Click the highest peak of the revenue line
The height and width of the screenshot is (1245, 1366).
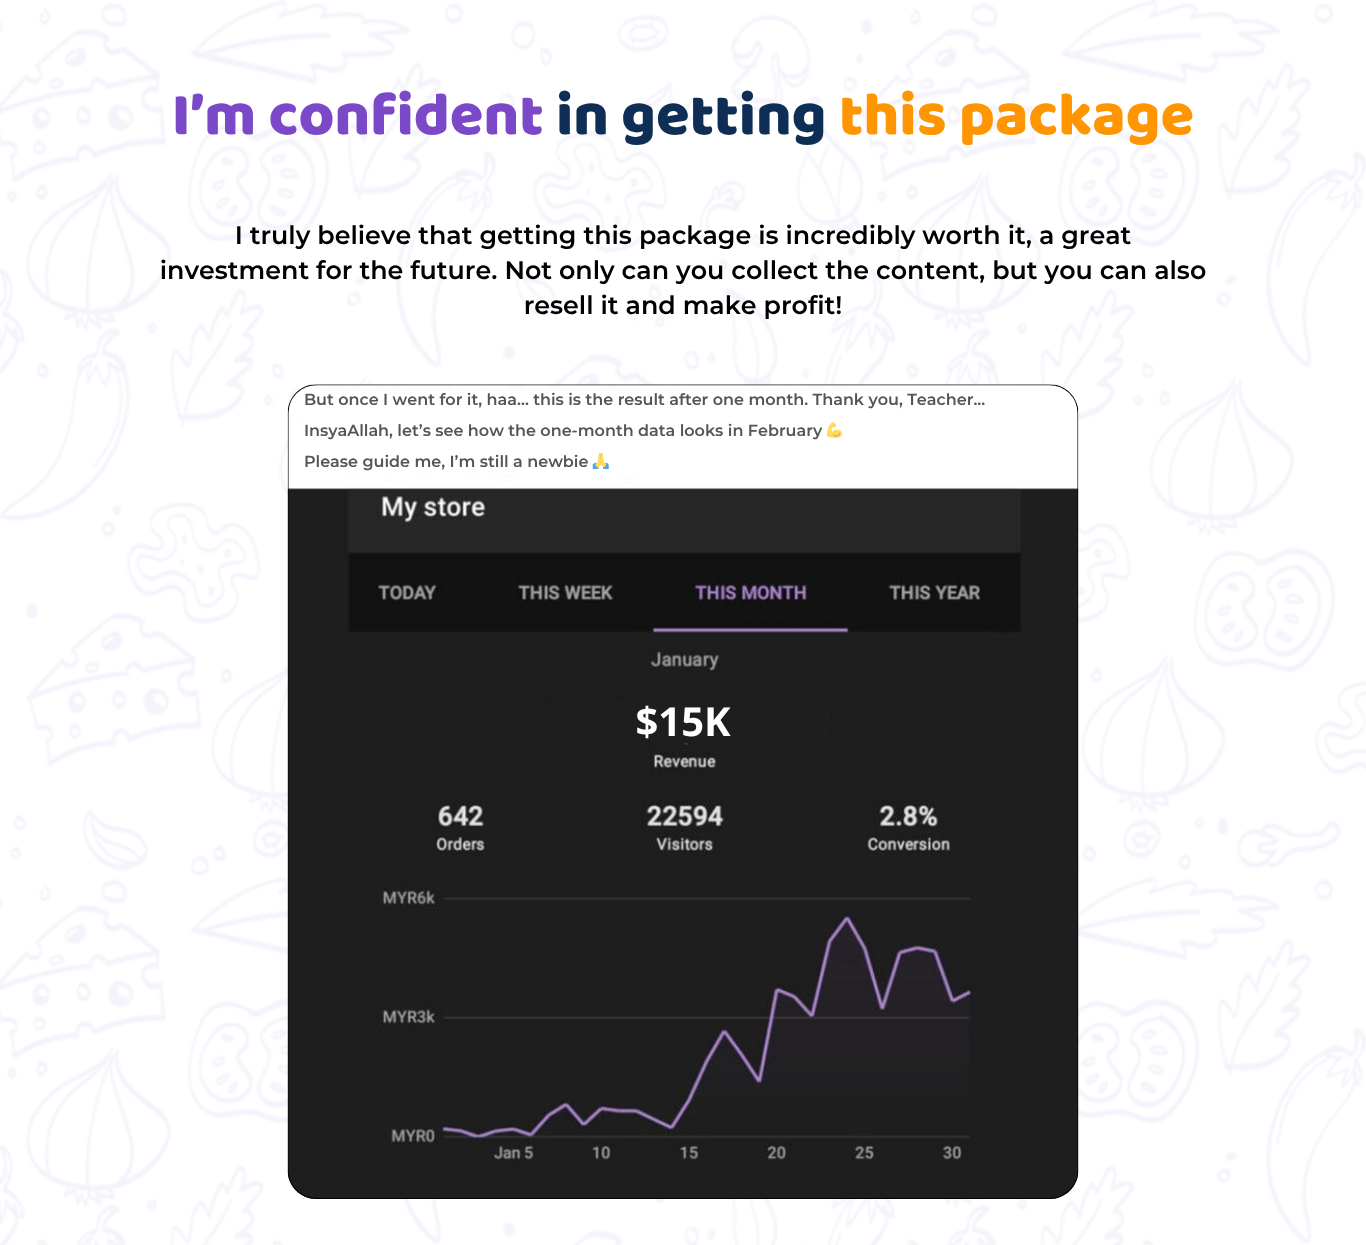coord(847,918)
